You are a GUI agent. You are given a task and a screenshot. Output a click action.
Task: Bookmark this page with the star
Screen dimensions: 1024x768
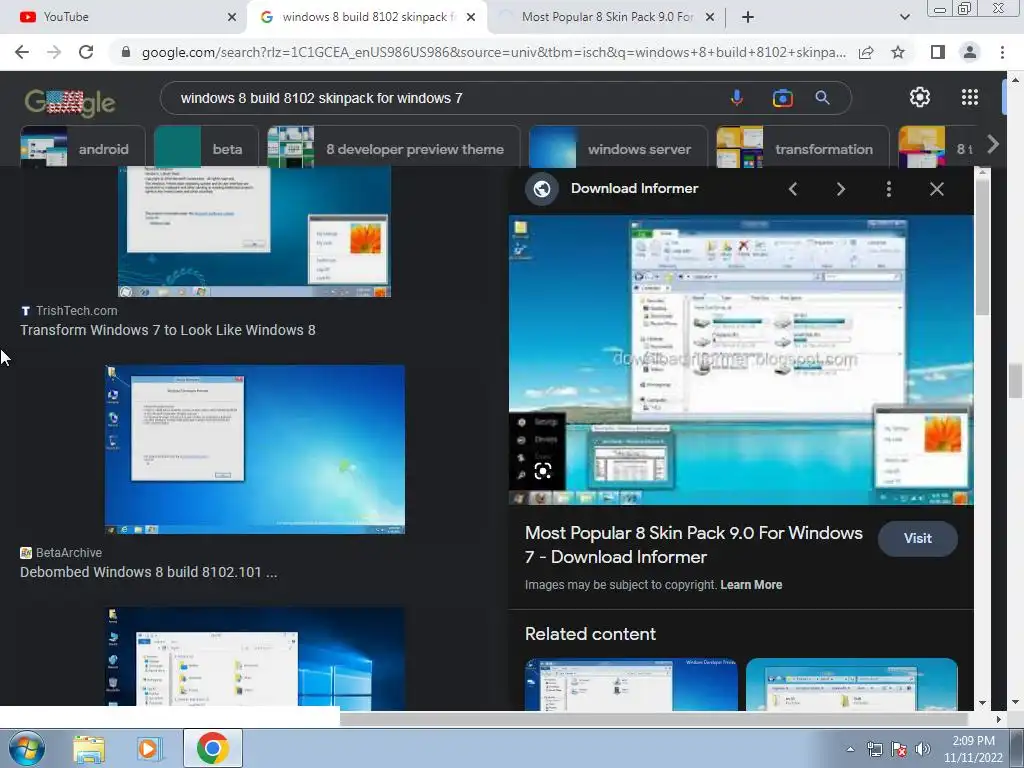[x=898, y=52]
